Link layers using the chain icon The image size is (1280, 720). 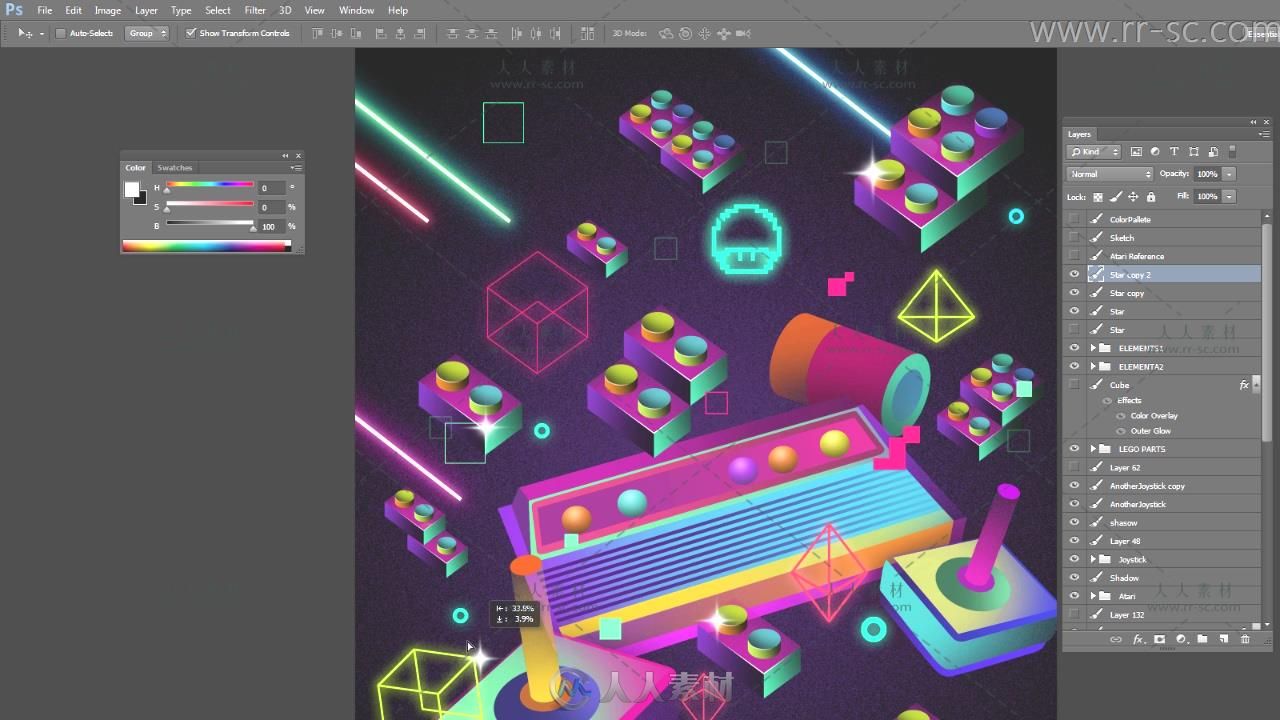point(1116,640)
